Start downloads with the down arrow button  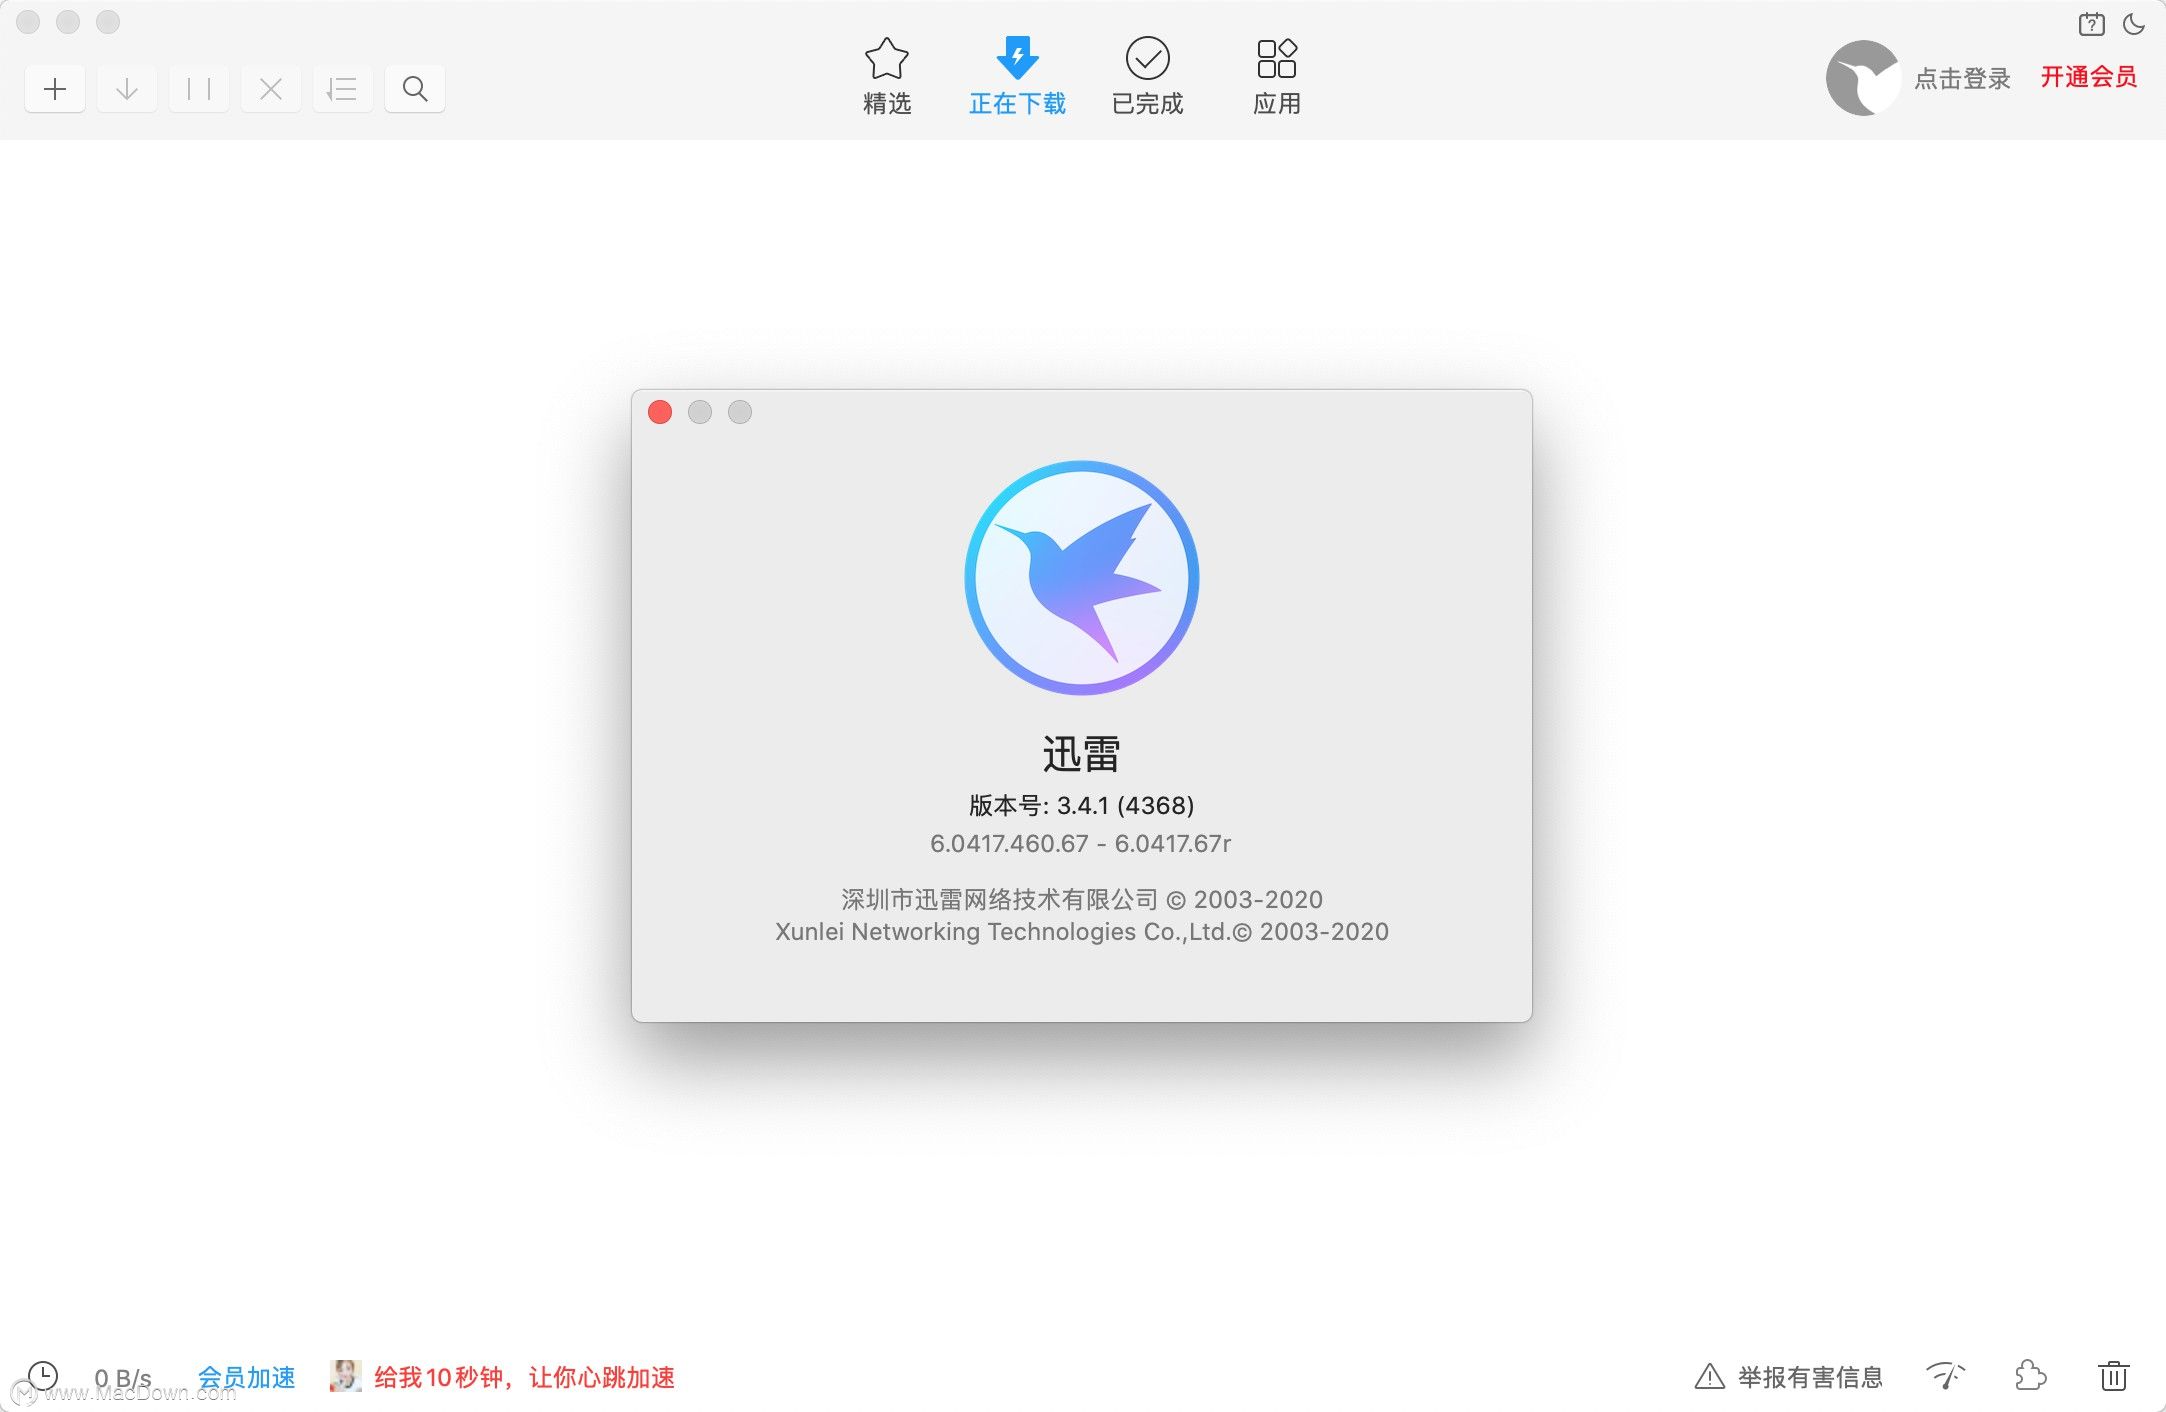pos(127,89)
